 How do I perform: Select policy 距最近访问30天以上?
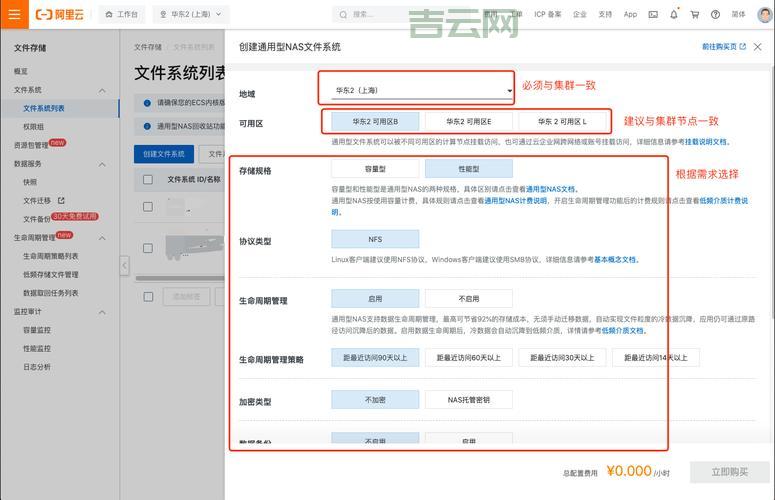click(x=562, y=358)
